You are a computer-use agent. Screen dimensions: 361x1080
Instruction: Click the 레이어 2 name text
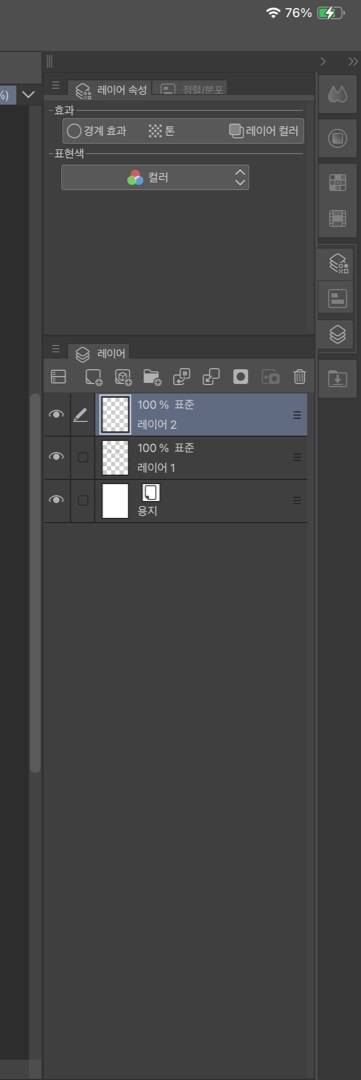[x=157, y=424]
